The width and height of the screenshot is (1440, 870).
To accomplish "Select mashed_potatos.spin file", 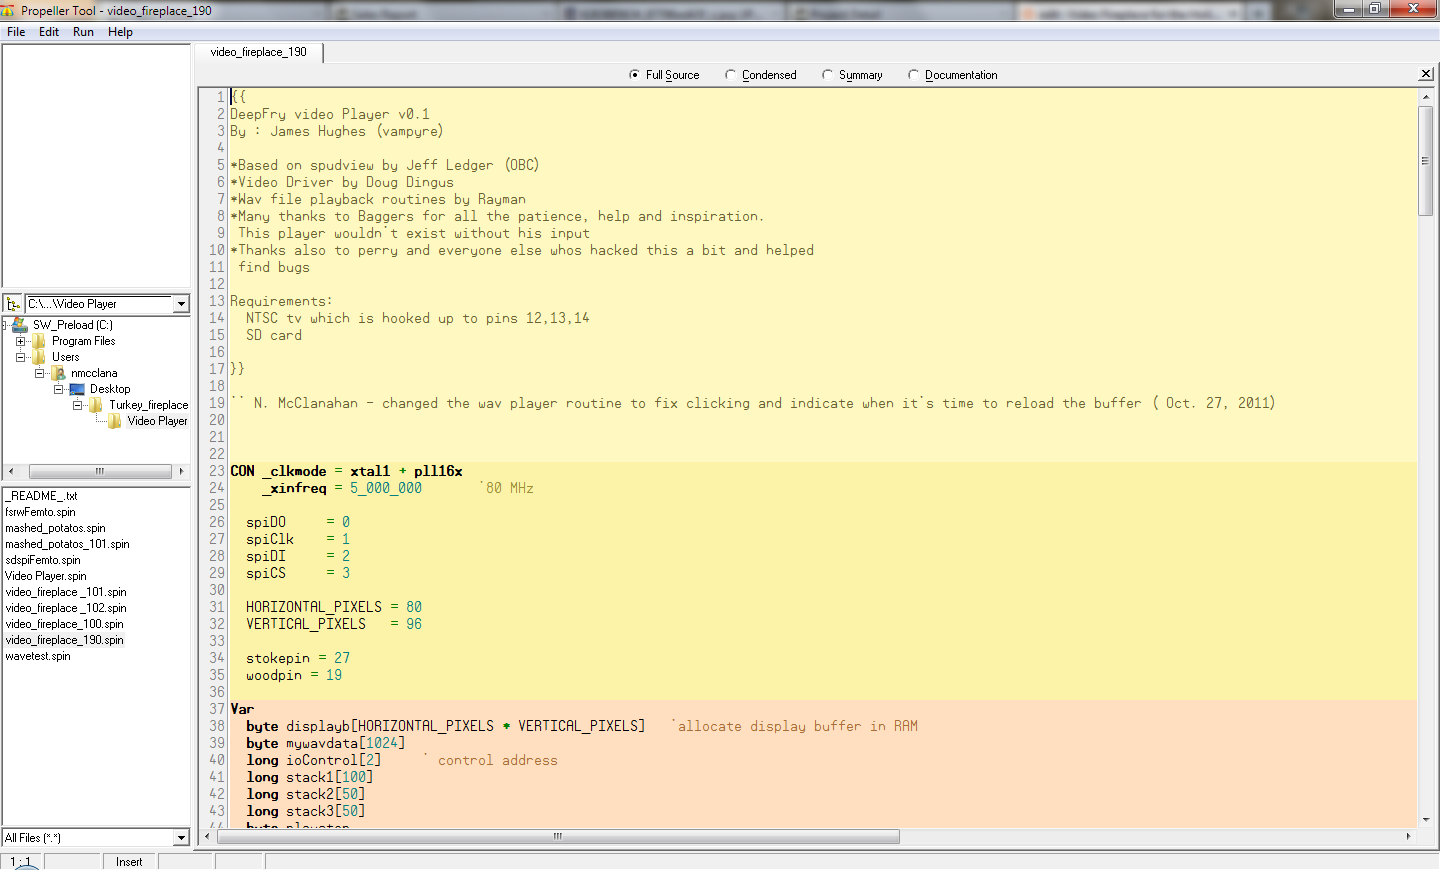I will tap(55, 528).
